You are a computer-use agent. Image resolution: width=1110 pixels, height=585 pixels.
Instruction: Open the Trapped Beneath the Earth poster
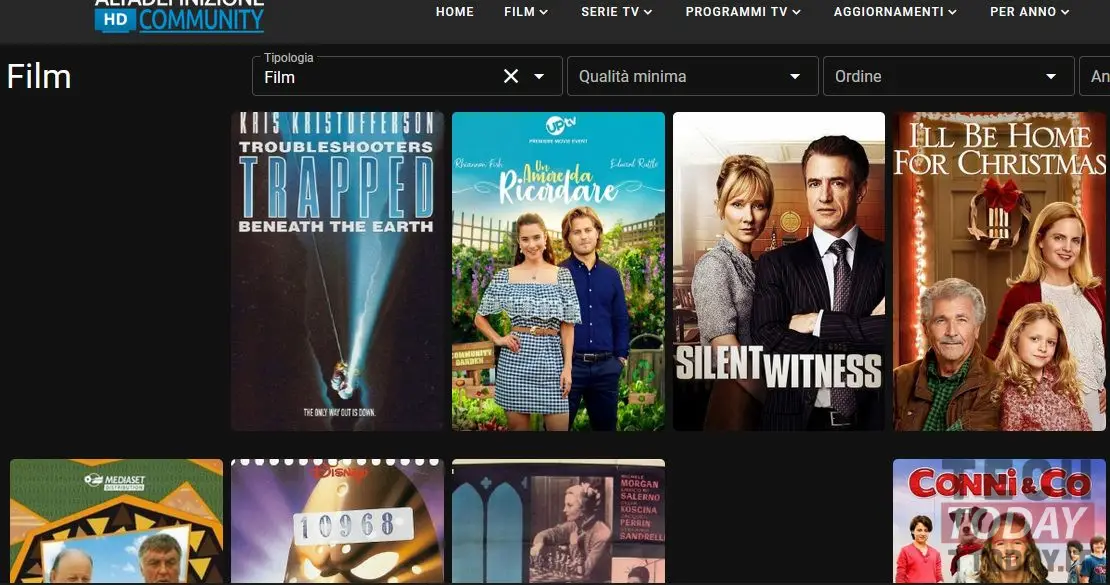coord(338,271)
